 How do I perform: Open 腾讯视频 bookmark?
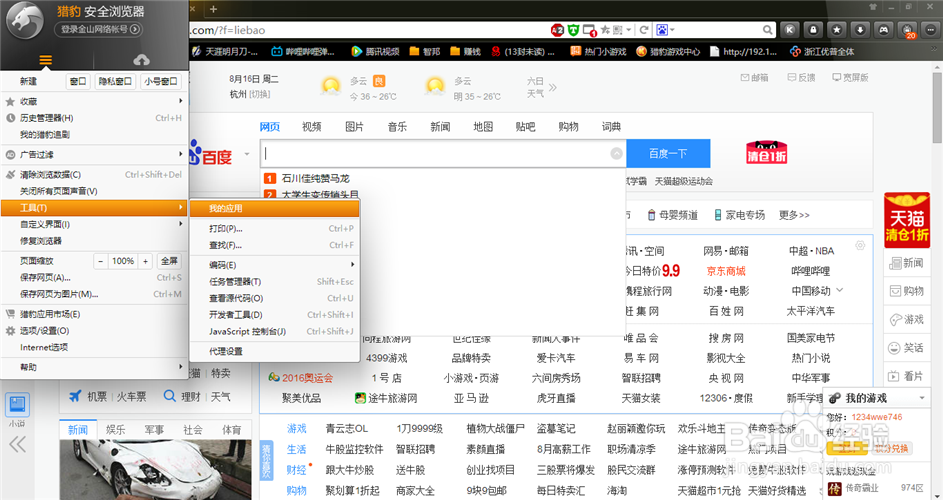pos(375,52)
